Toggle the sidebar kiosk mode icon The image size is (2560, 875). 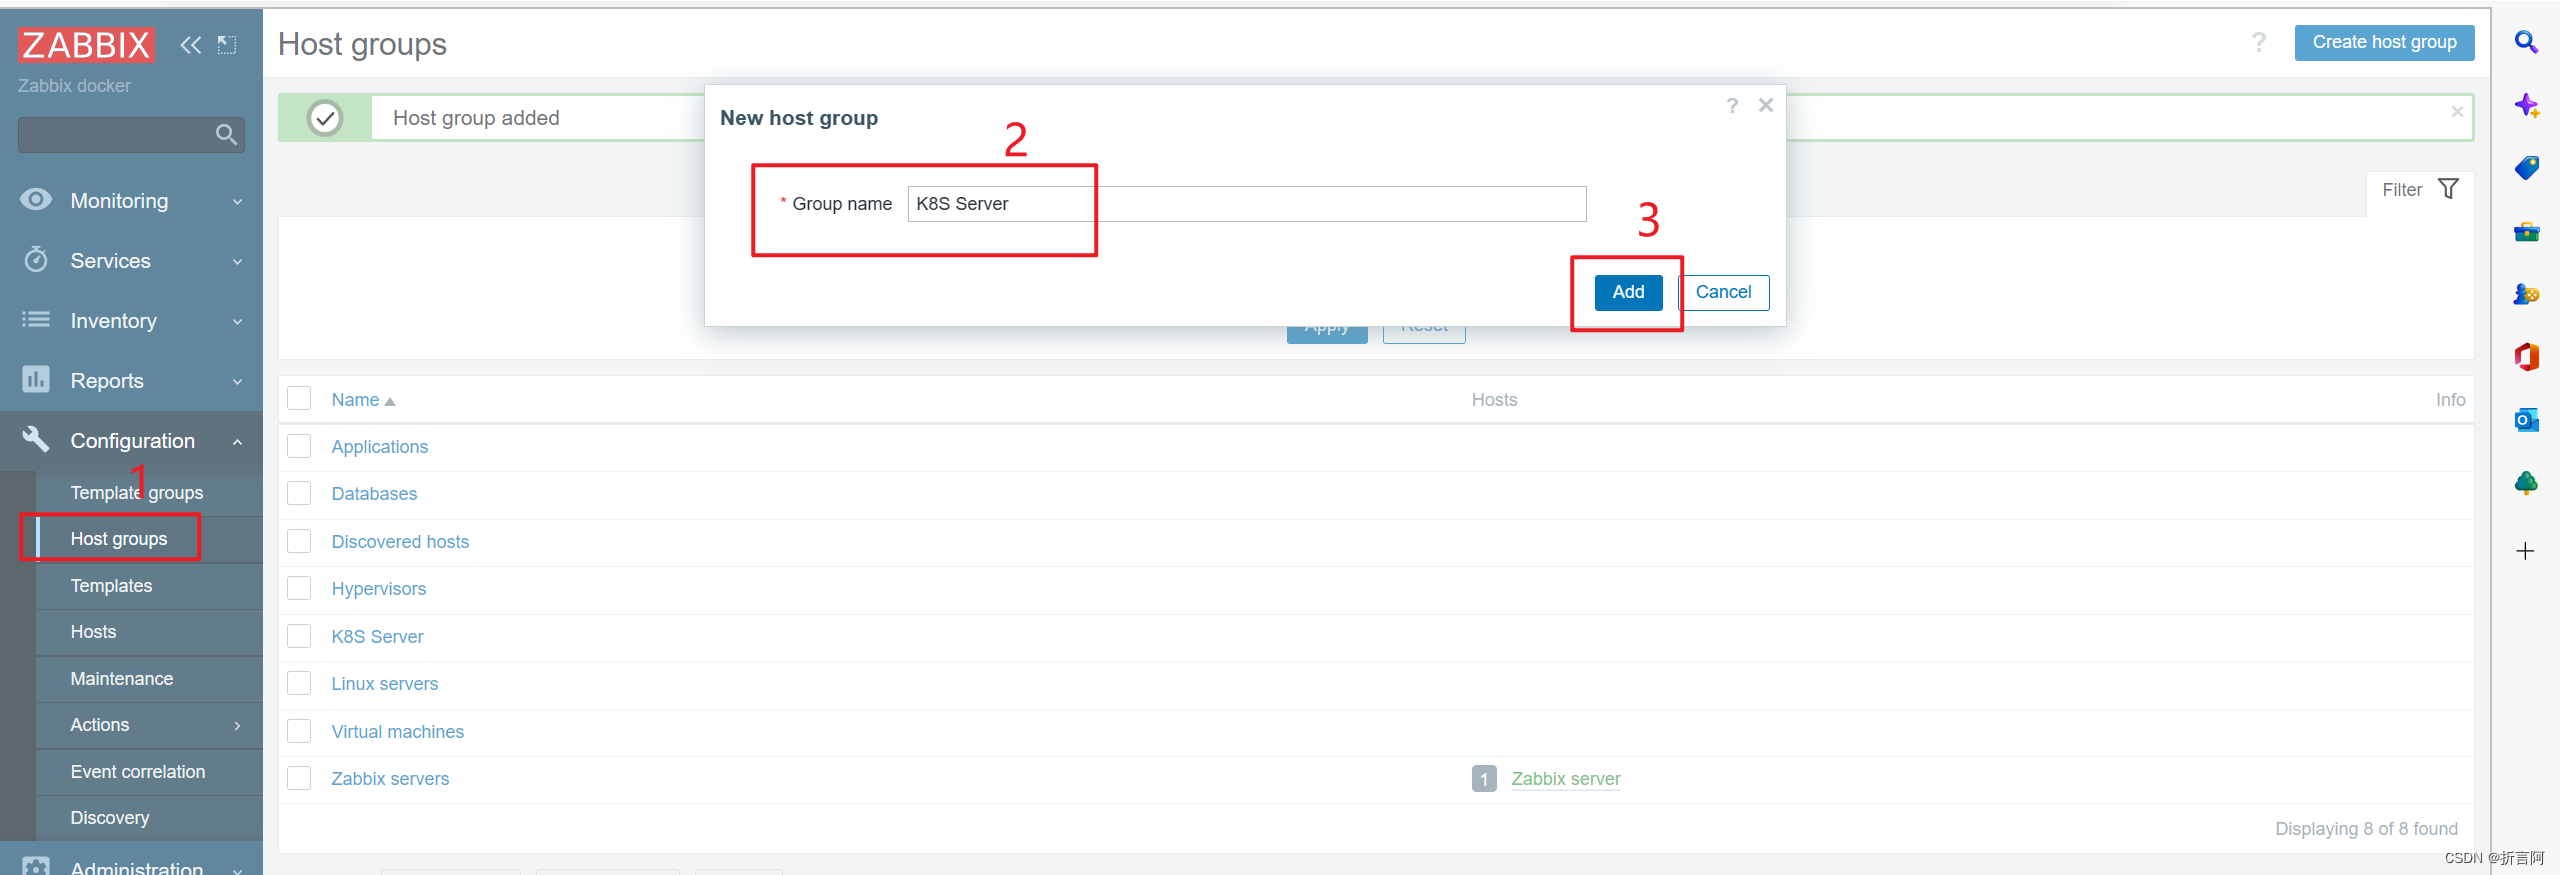227,45
